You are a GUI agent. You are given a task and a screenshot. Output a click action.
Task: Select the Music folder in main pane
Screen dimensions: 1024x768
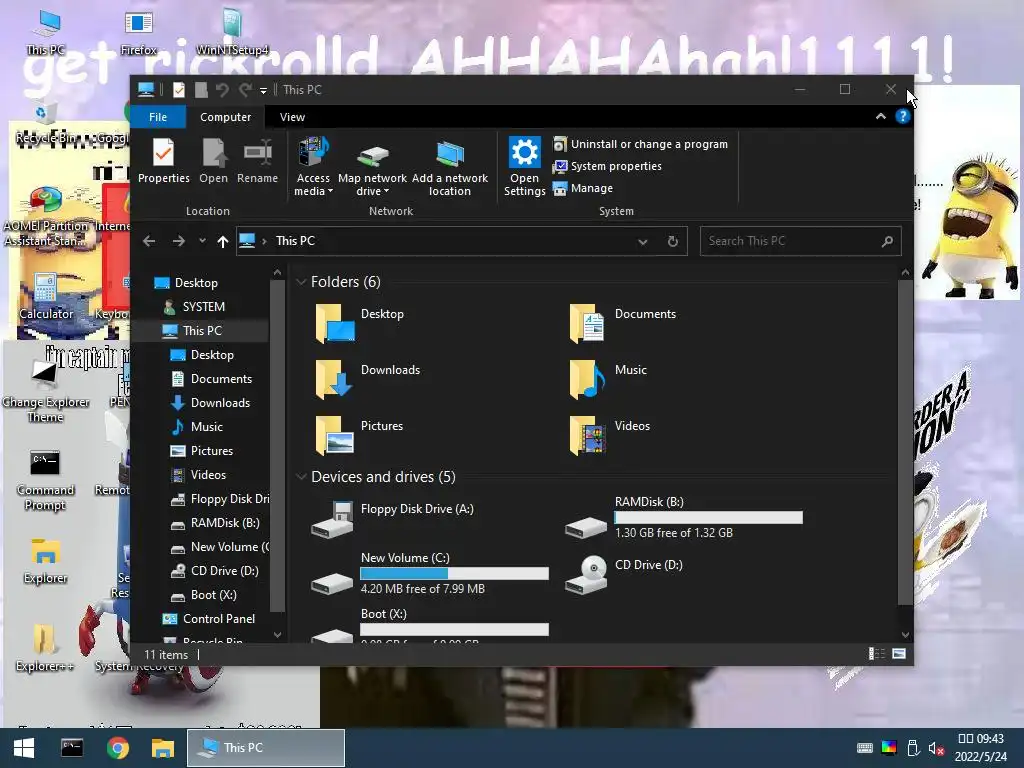click(x=609, y=379)
